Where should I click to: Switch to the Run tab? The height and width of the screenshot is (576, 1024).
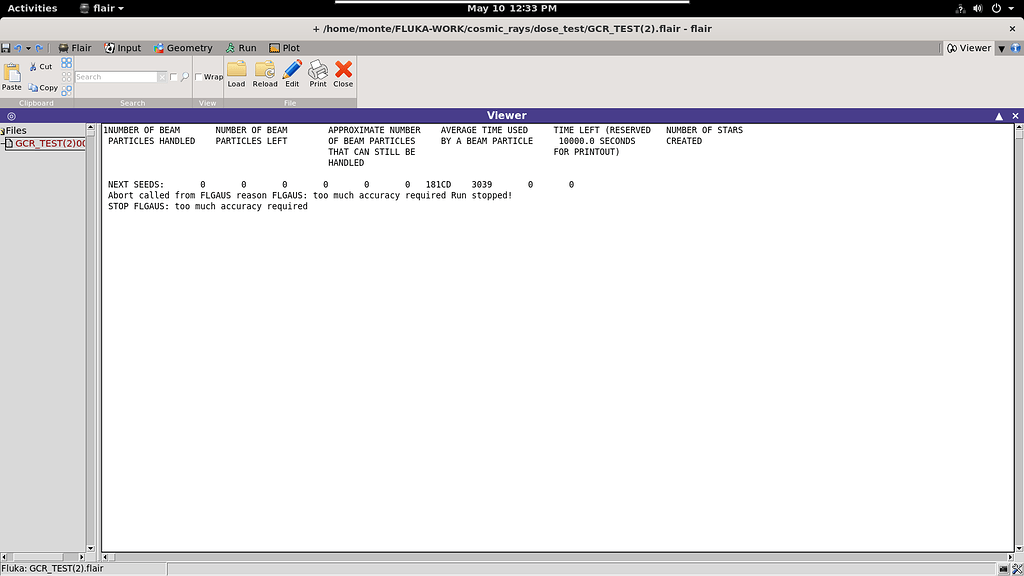point(240,48)
